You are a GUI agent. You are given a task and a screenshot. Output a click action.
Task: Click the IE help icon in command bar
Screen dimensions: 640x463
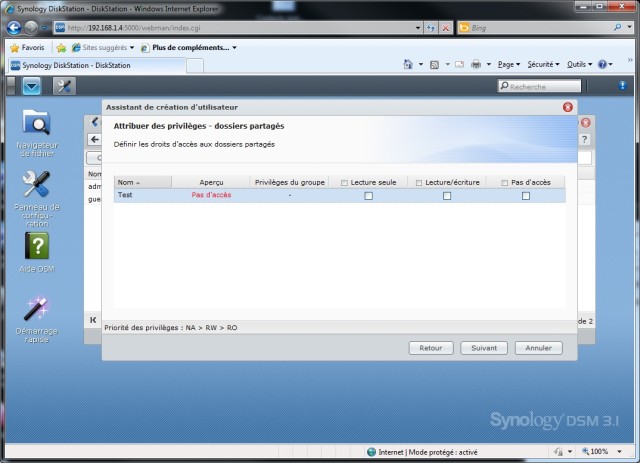[x=602, y=64]
